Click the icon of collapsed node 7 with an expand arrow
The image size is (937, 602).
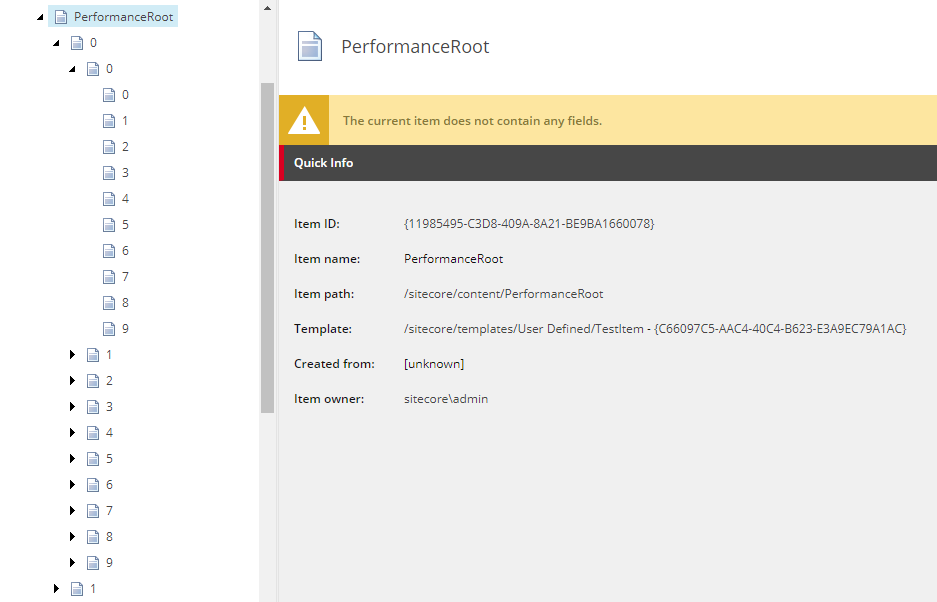(93, 511)
